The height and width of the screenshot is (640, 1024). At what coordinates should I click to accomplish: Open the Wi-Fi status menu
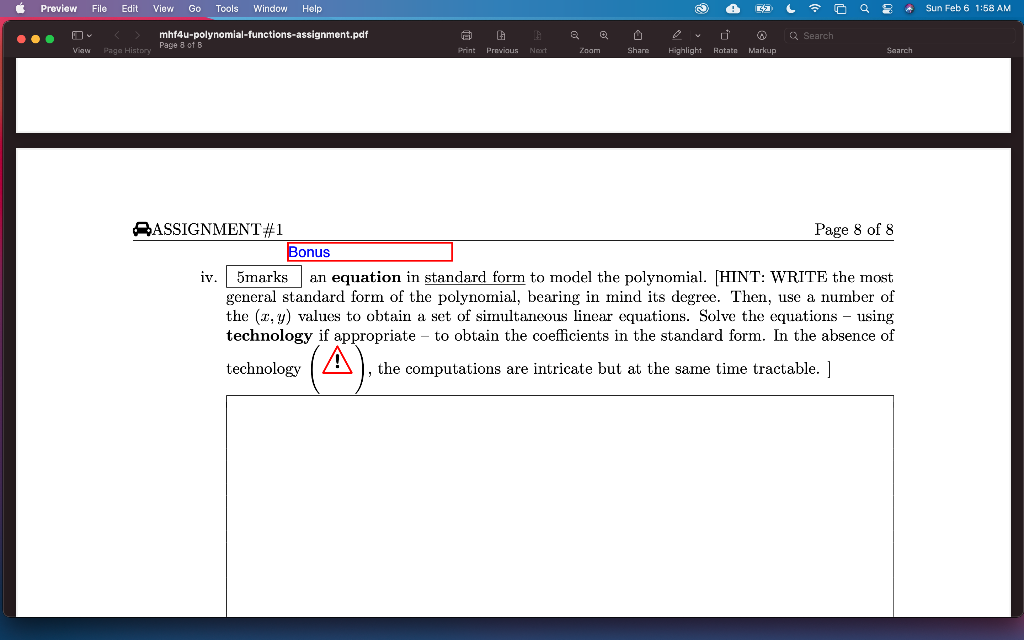[x=814, y=8]
